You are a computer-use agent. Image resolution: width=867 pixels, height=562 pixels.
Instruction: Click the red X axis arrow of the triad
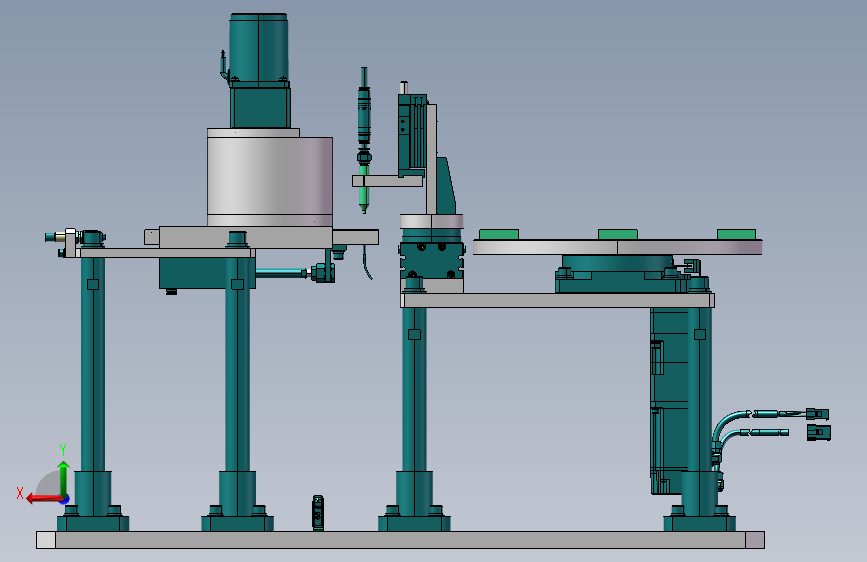(x=43, y=499)
